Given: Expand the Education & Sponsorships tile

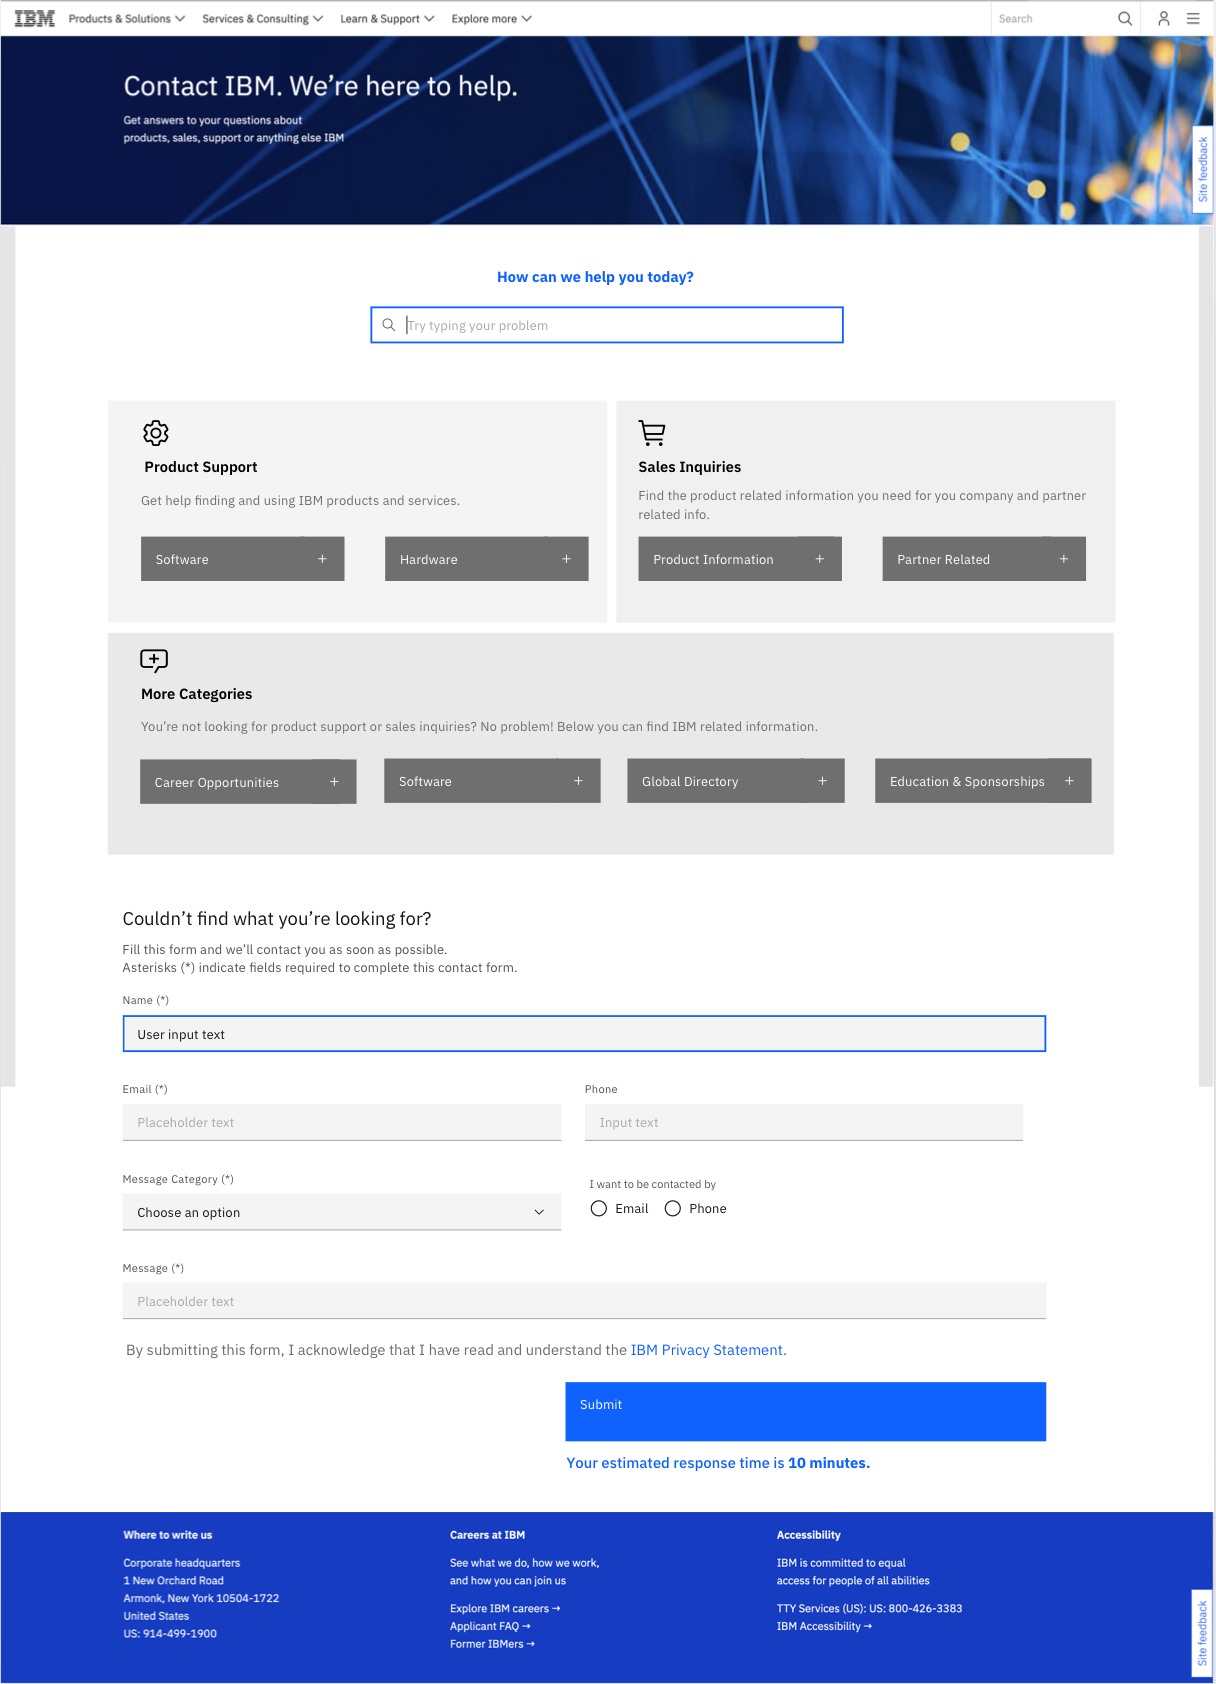Looking at the screenshot, I should click(x=983, y=781).
